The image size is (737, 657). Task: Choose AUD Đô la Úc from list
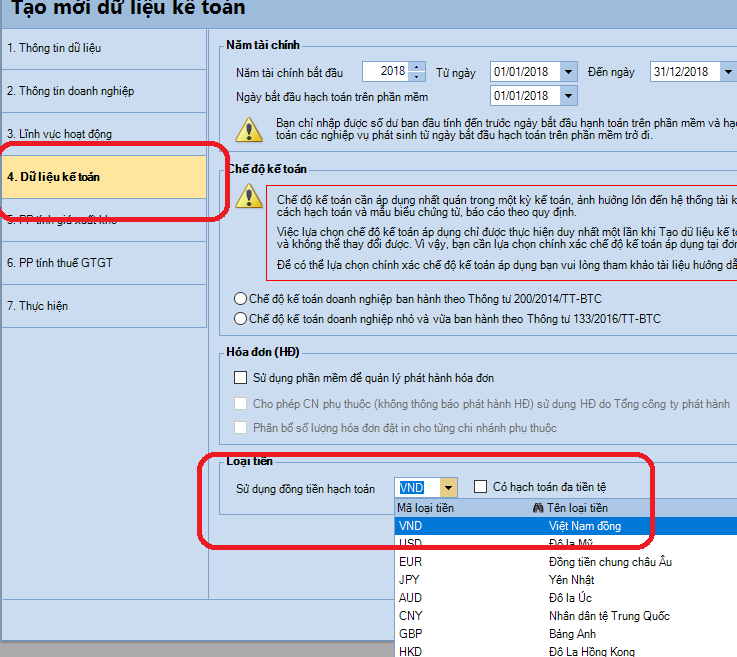[x=566, y=598]
